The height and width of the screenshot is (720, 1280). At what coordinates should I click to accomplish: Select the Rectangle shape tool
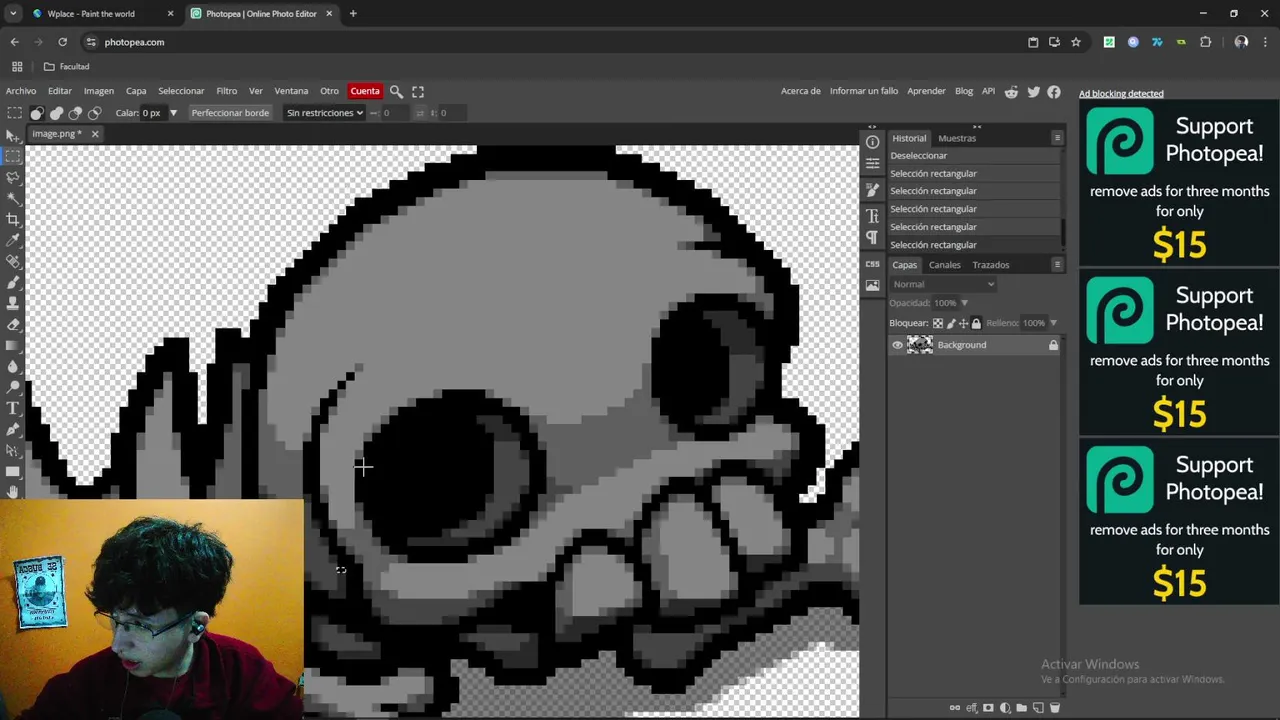pyautogui.click(x=13, y=471)
